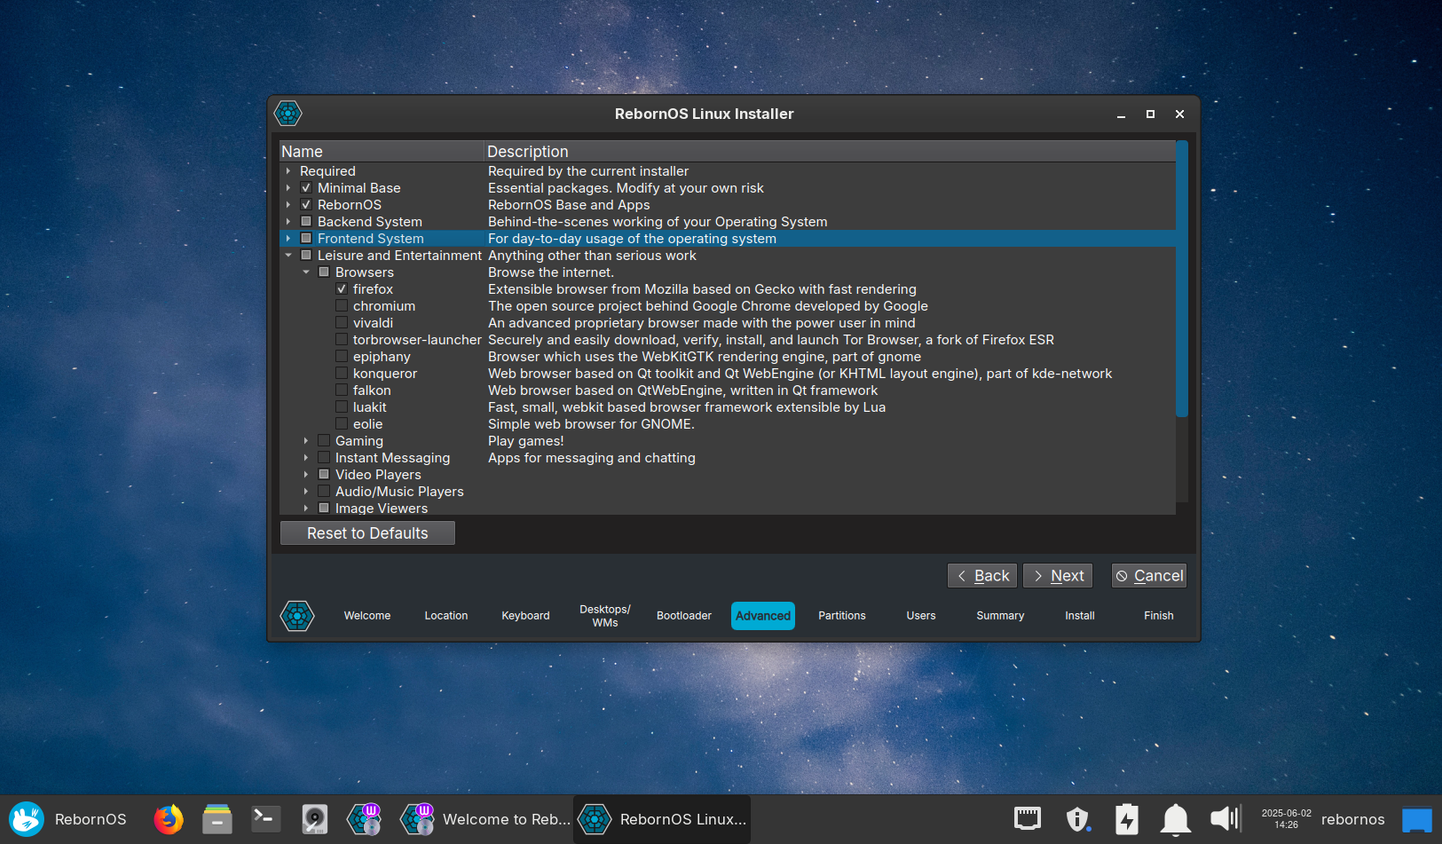Enable the luakit checkbox
This screenshot has height=844, width=1442.
[342, 407]
